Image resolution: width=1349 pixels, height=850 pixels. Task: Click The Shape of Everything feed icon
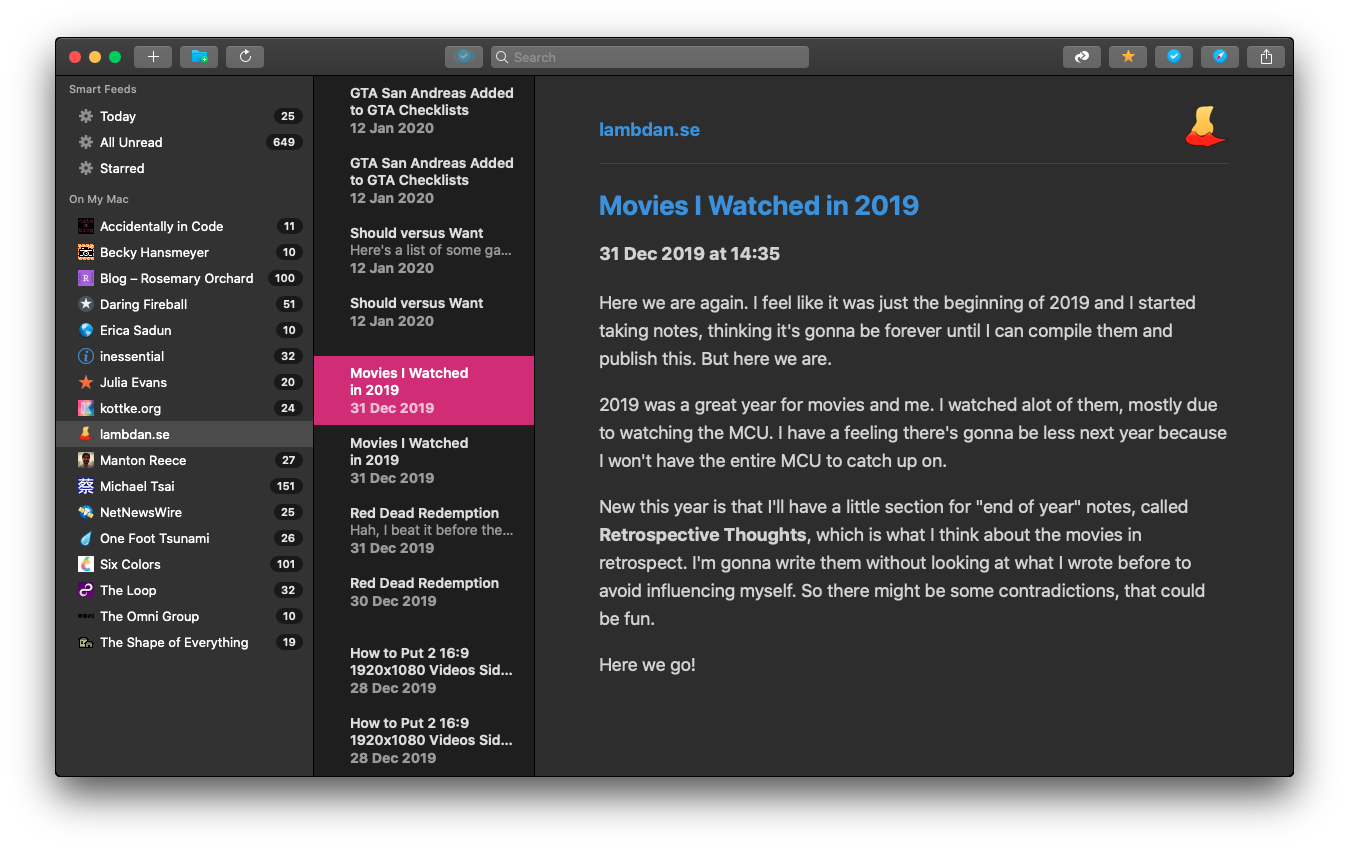pyautogui.click(x=86, y=642)
